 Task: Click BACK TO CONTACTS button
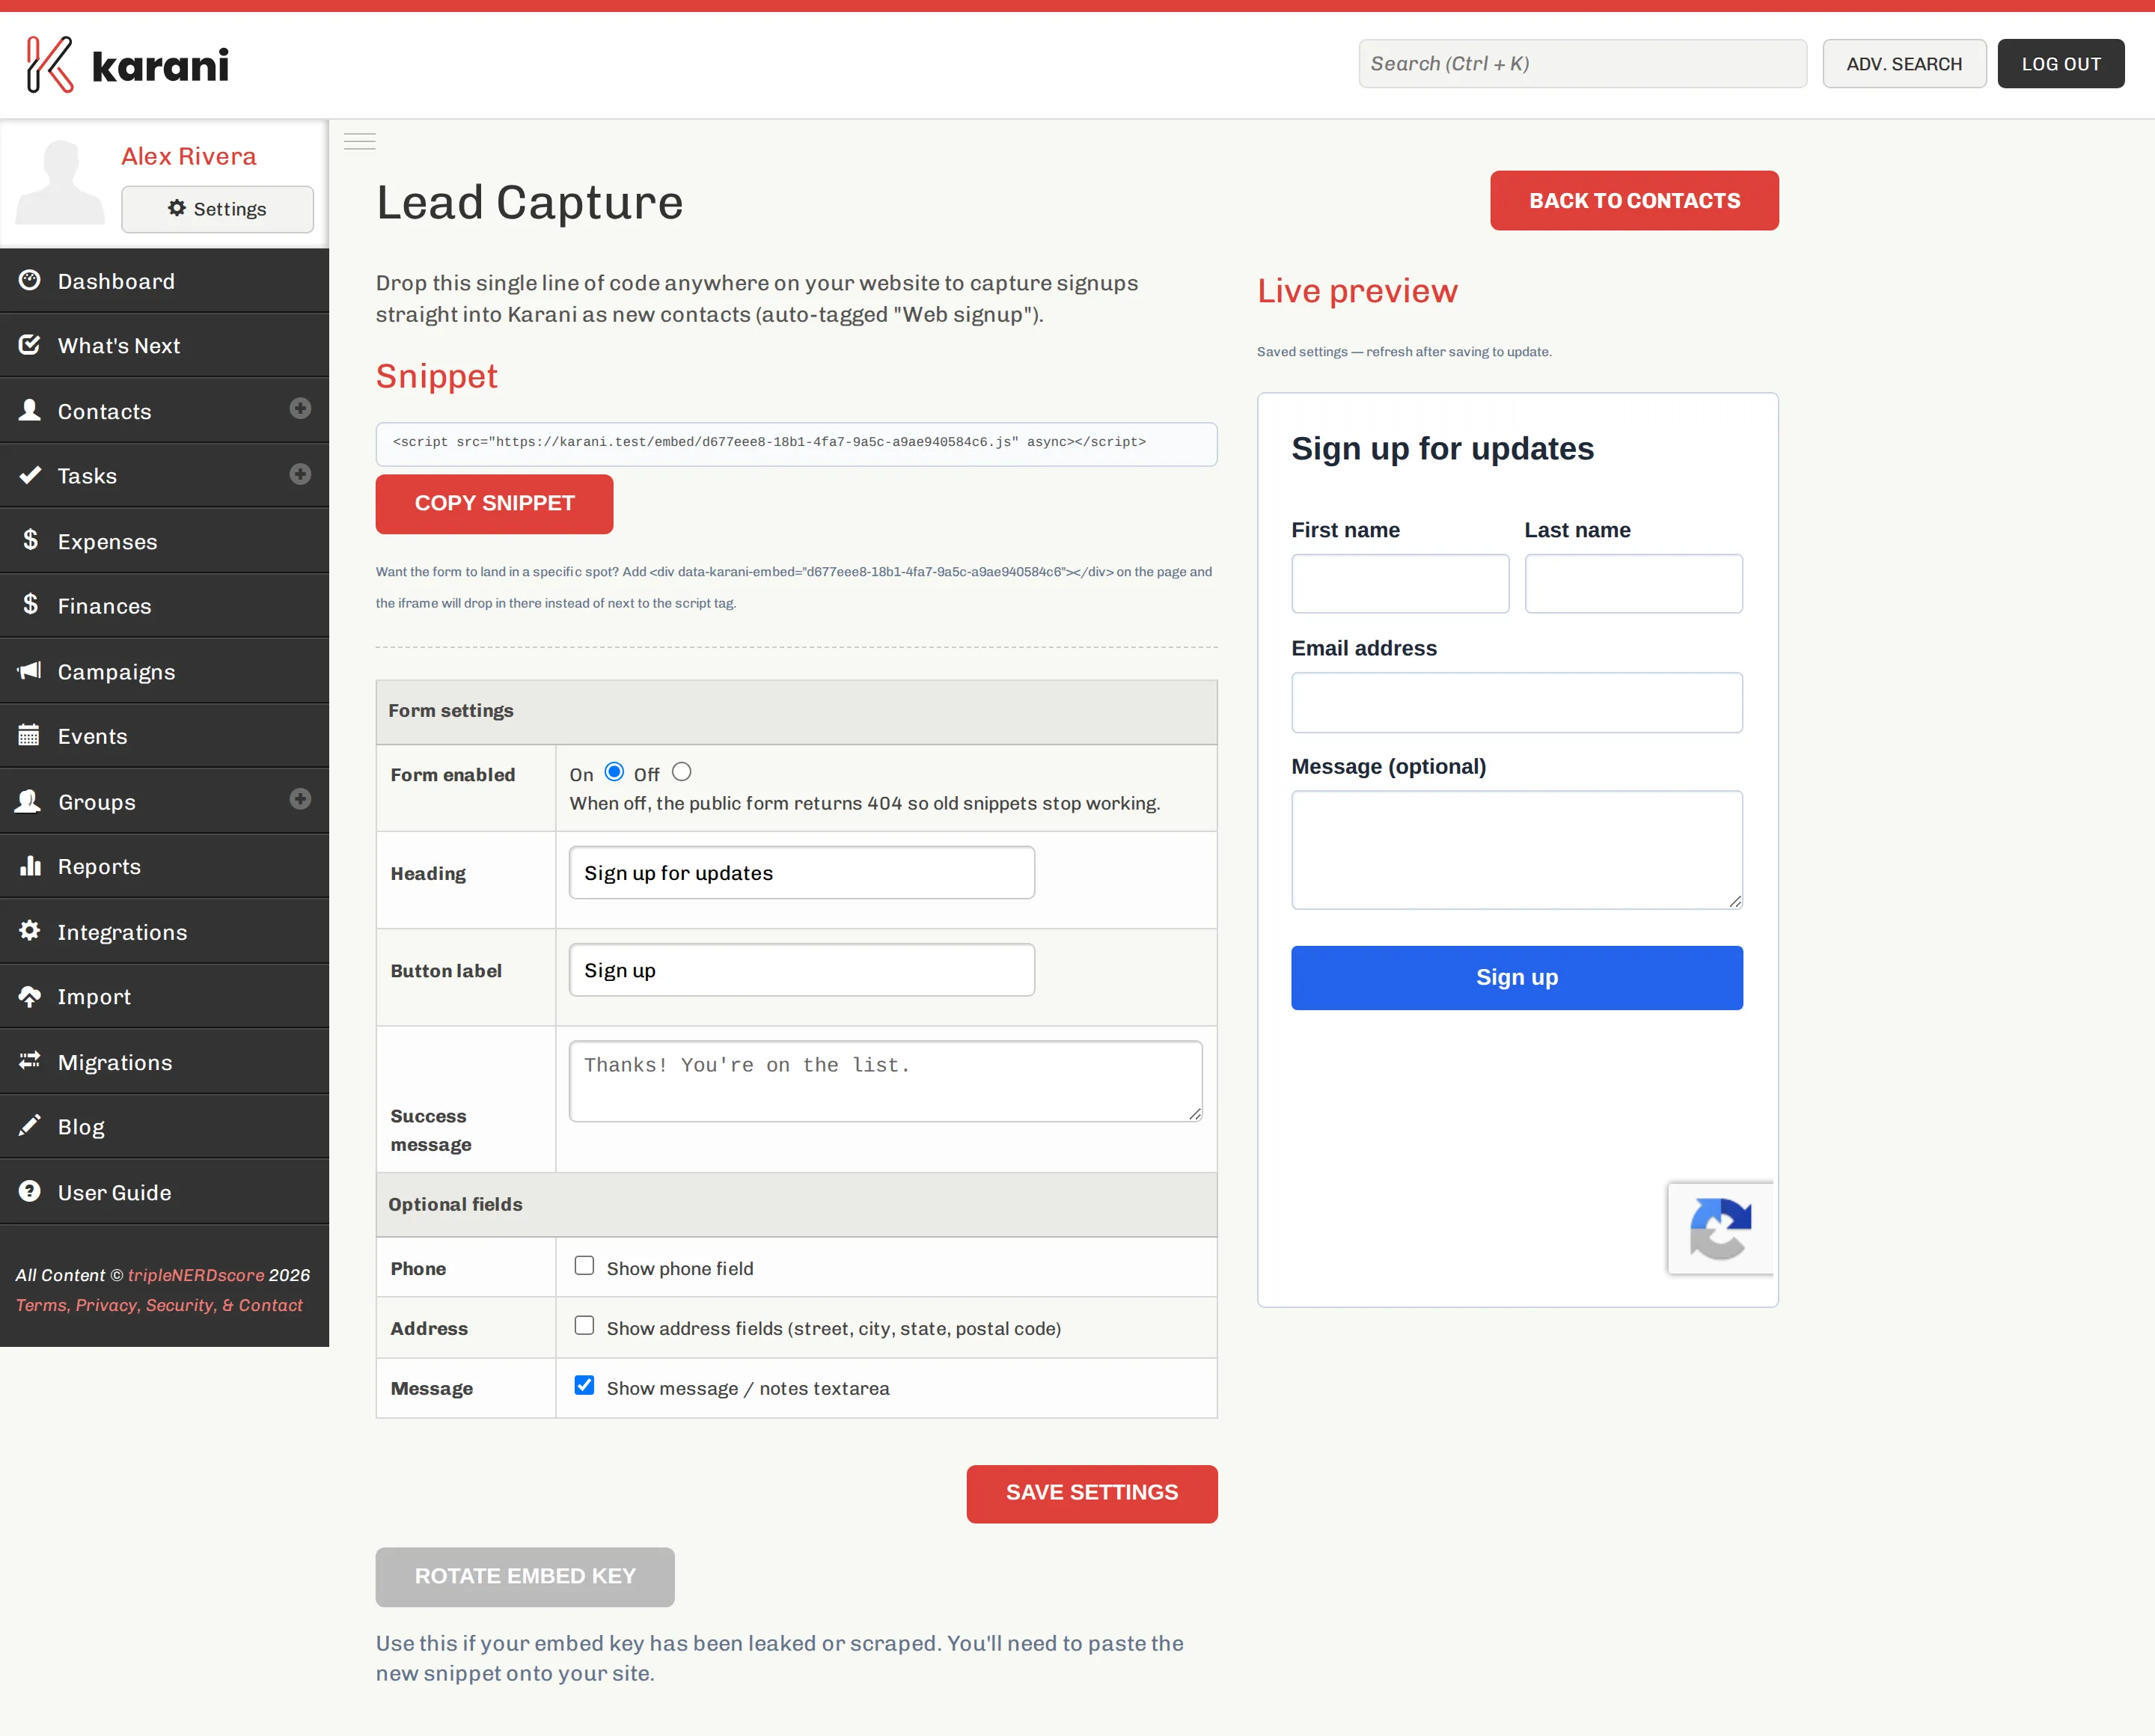pos(1634,201)
